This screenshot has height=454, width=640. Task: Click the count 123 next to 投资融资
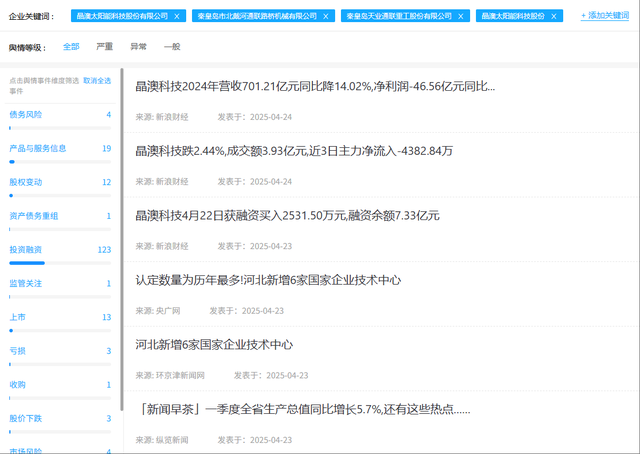pyautogui.click(x=104, y=250)
